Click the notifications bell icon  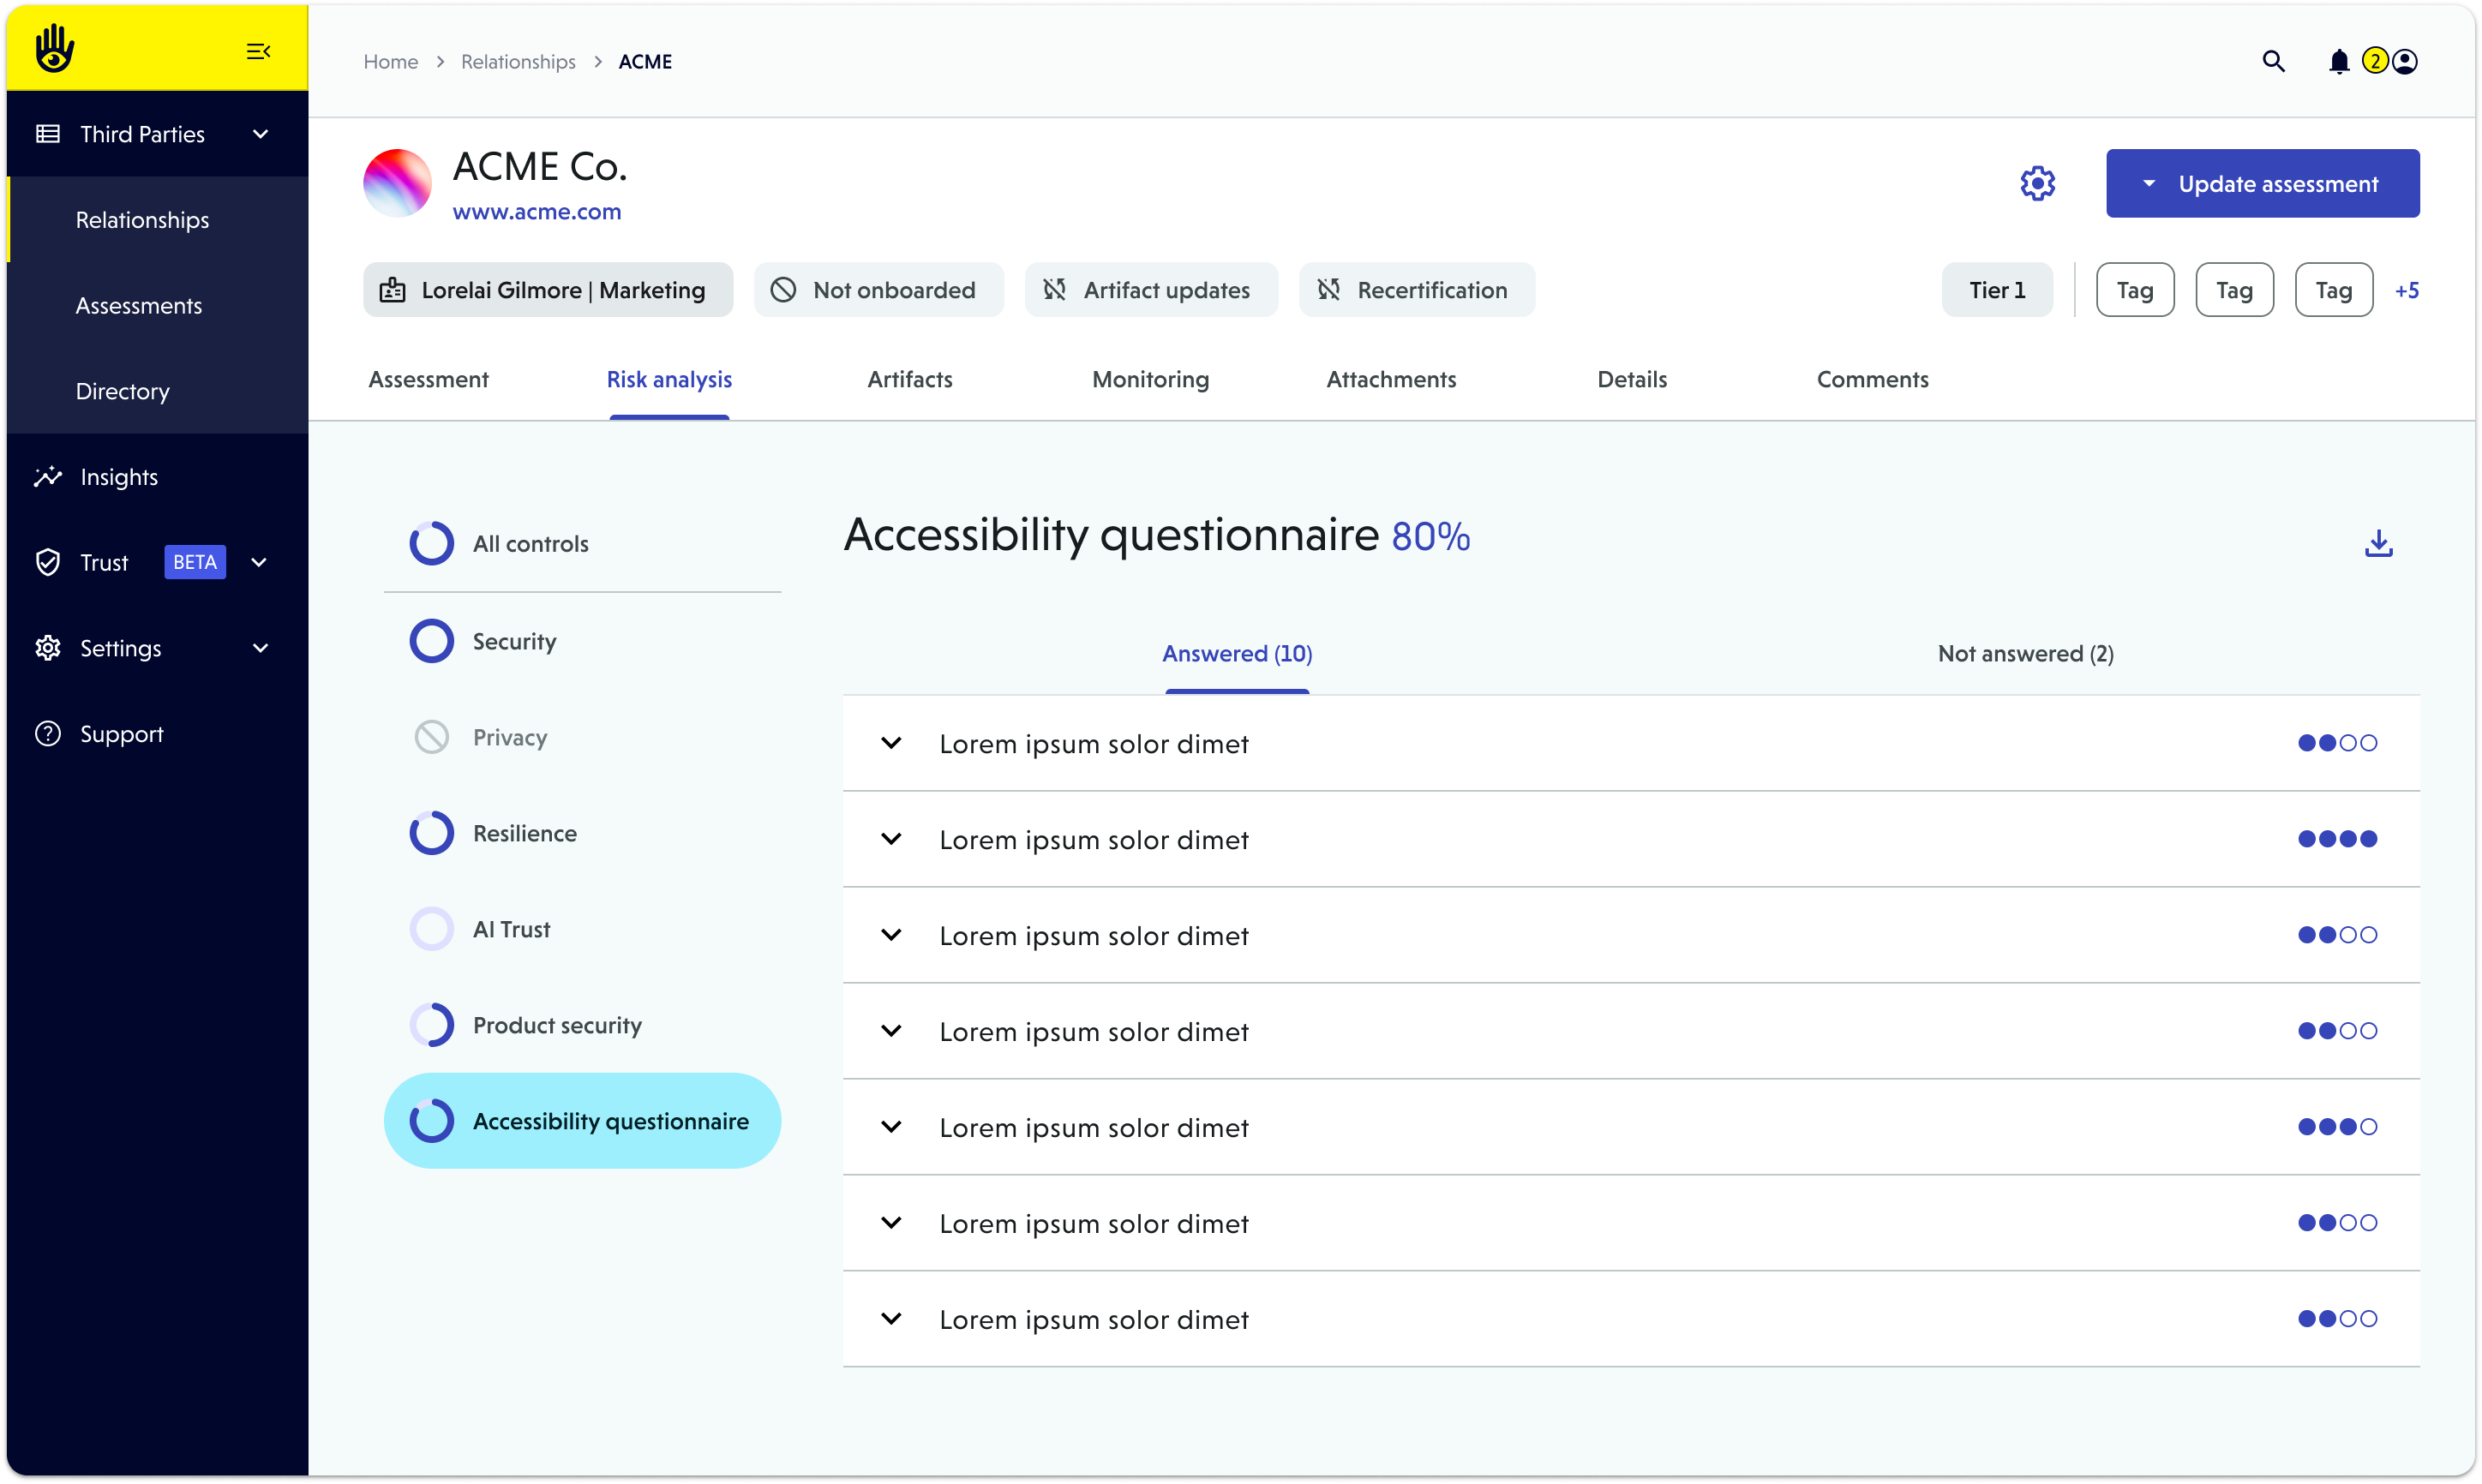tap(2338, 62)
